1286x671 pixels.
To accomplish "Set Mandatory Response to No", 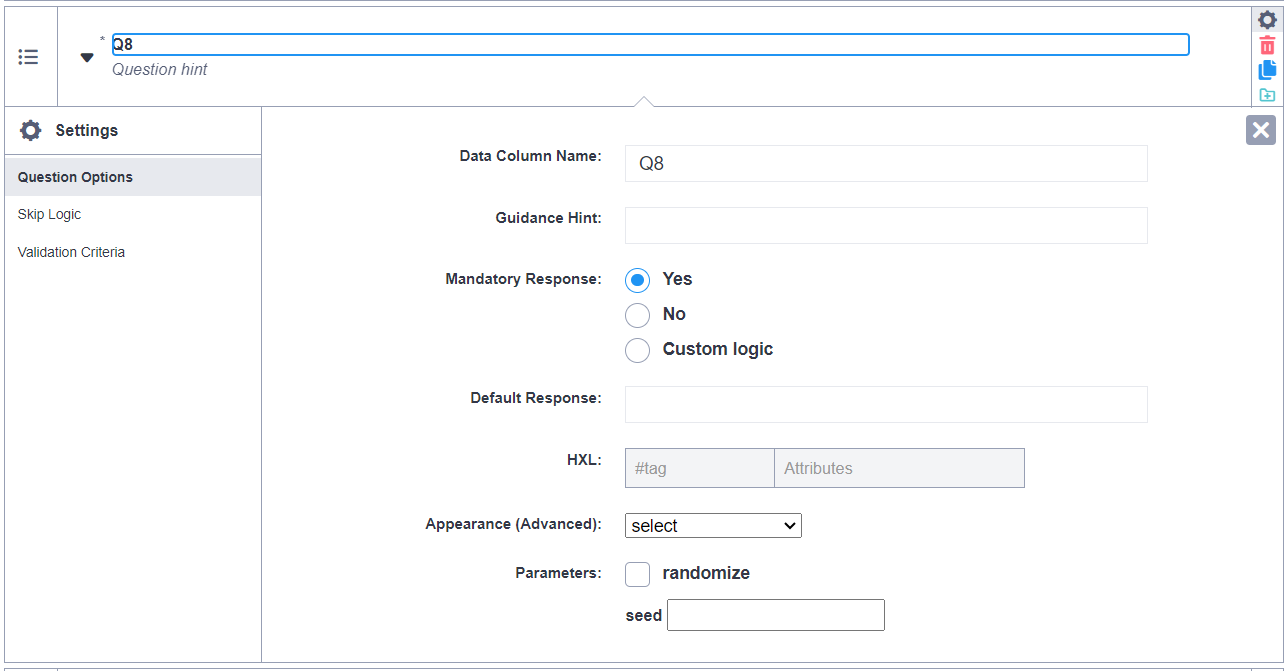I will 637,315.
